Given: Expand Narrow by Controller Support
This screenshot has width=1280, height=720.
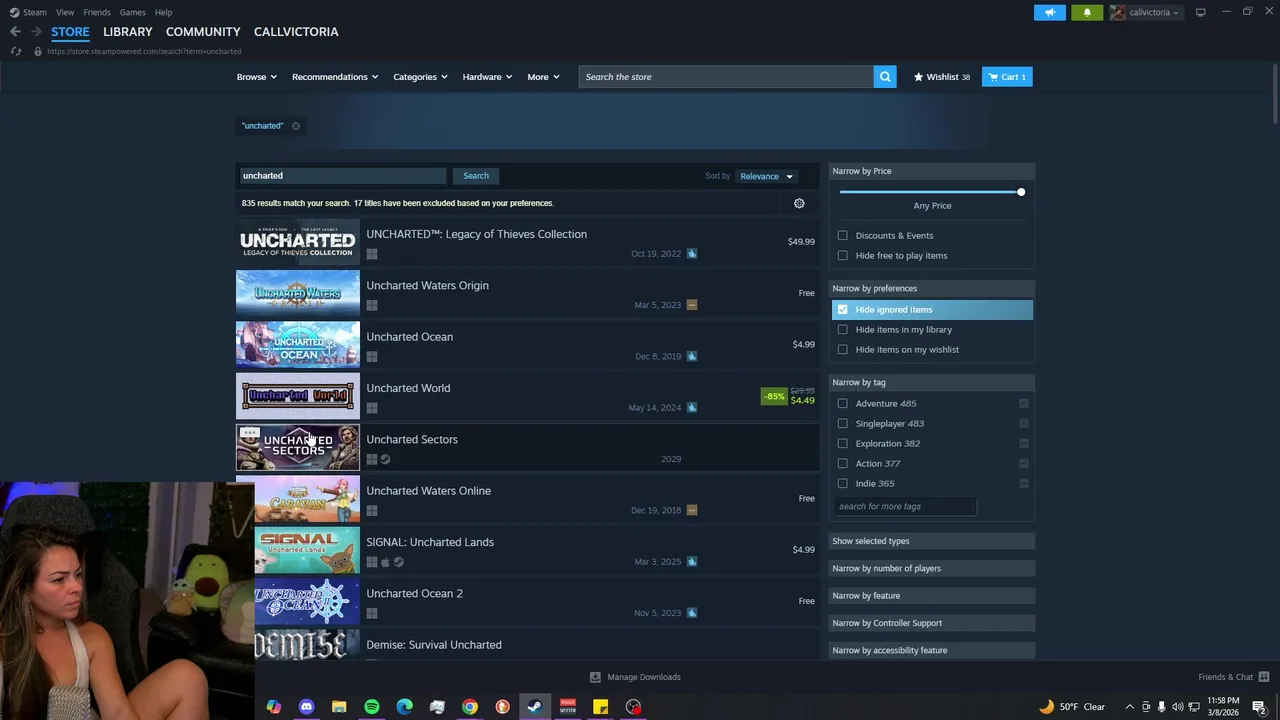Looking at the screenshot, I should pos(932,623).
